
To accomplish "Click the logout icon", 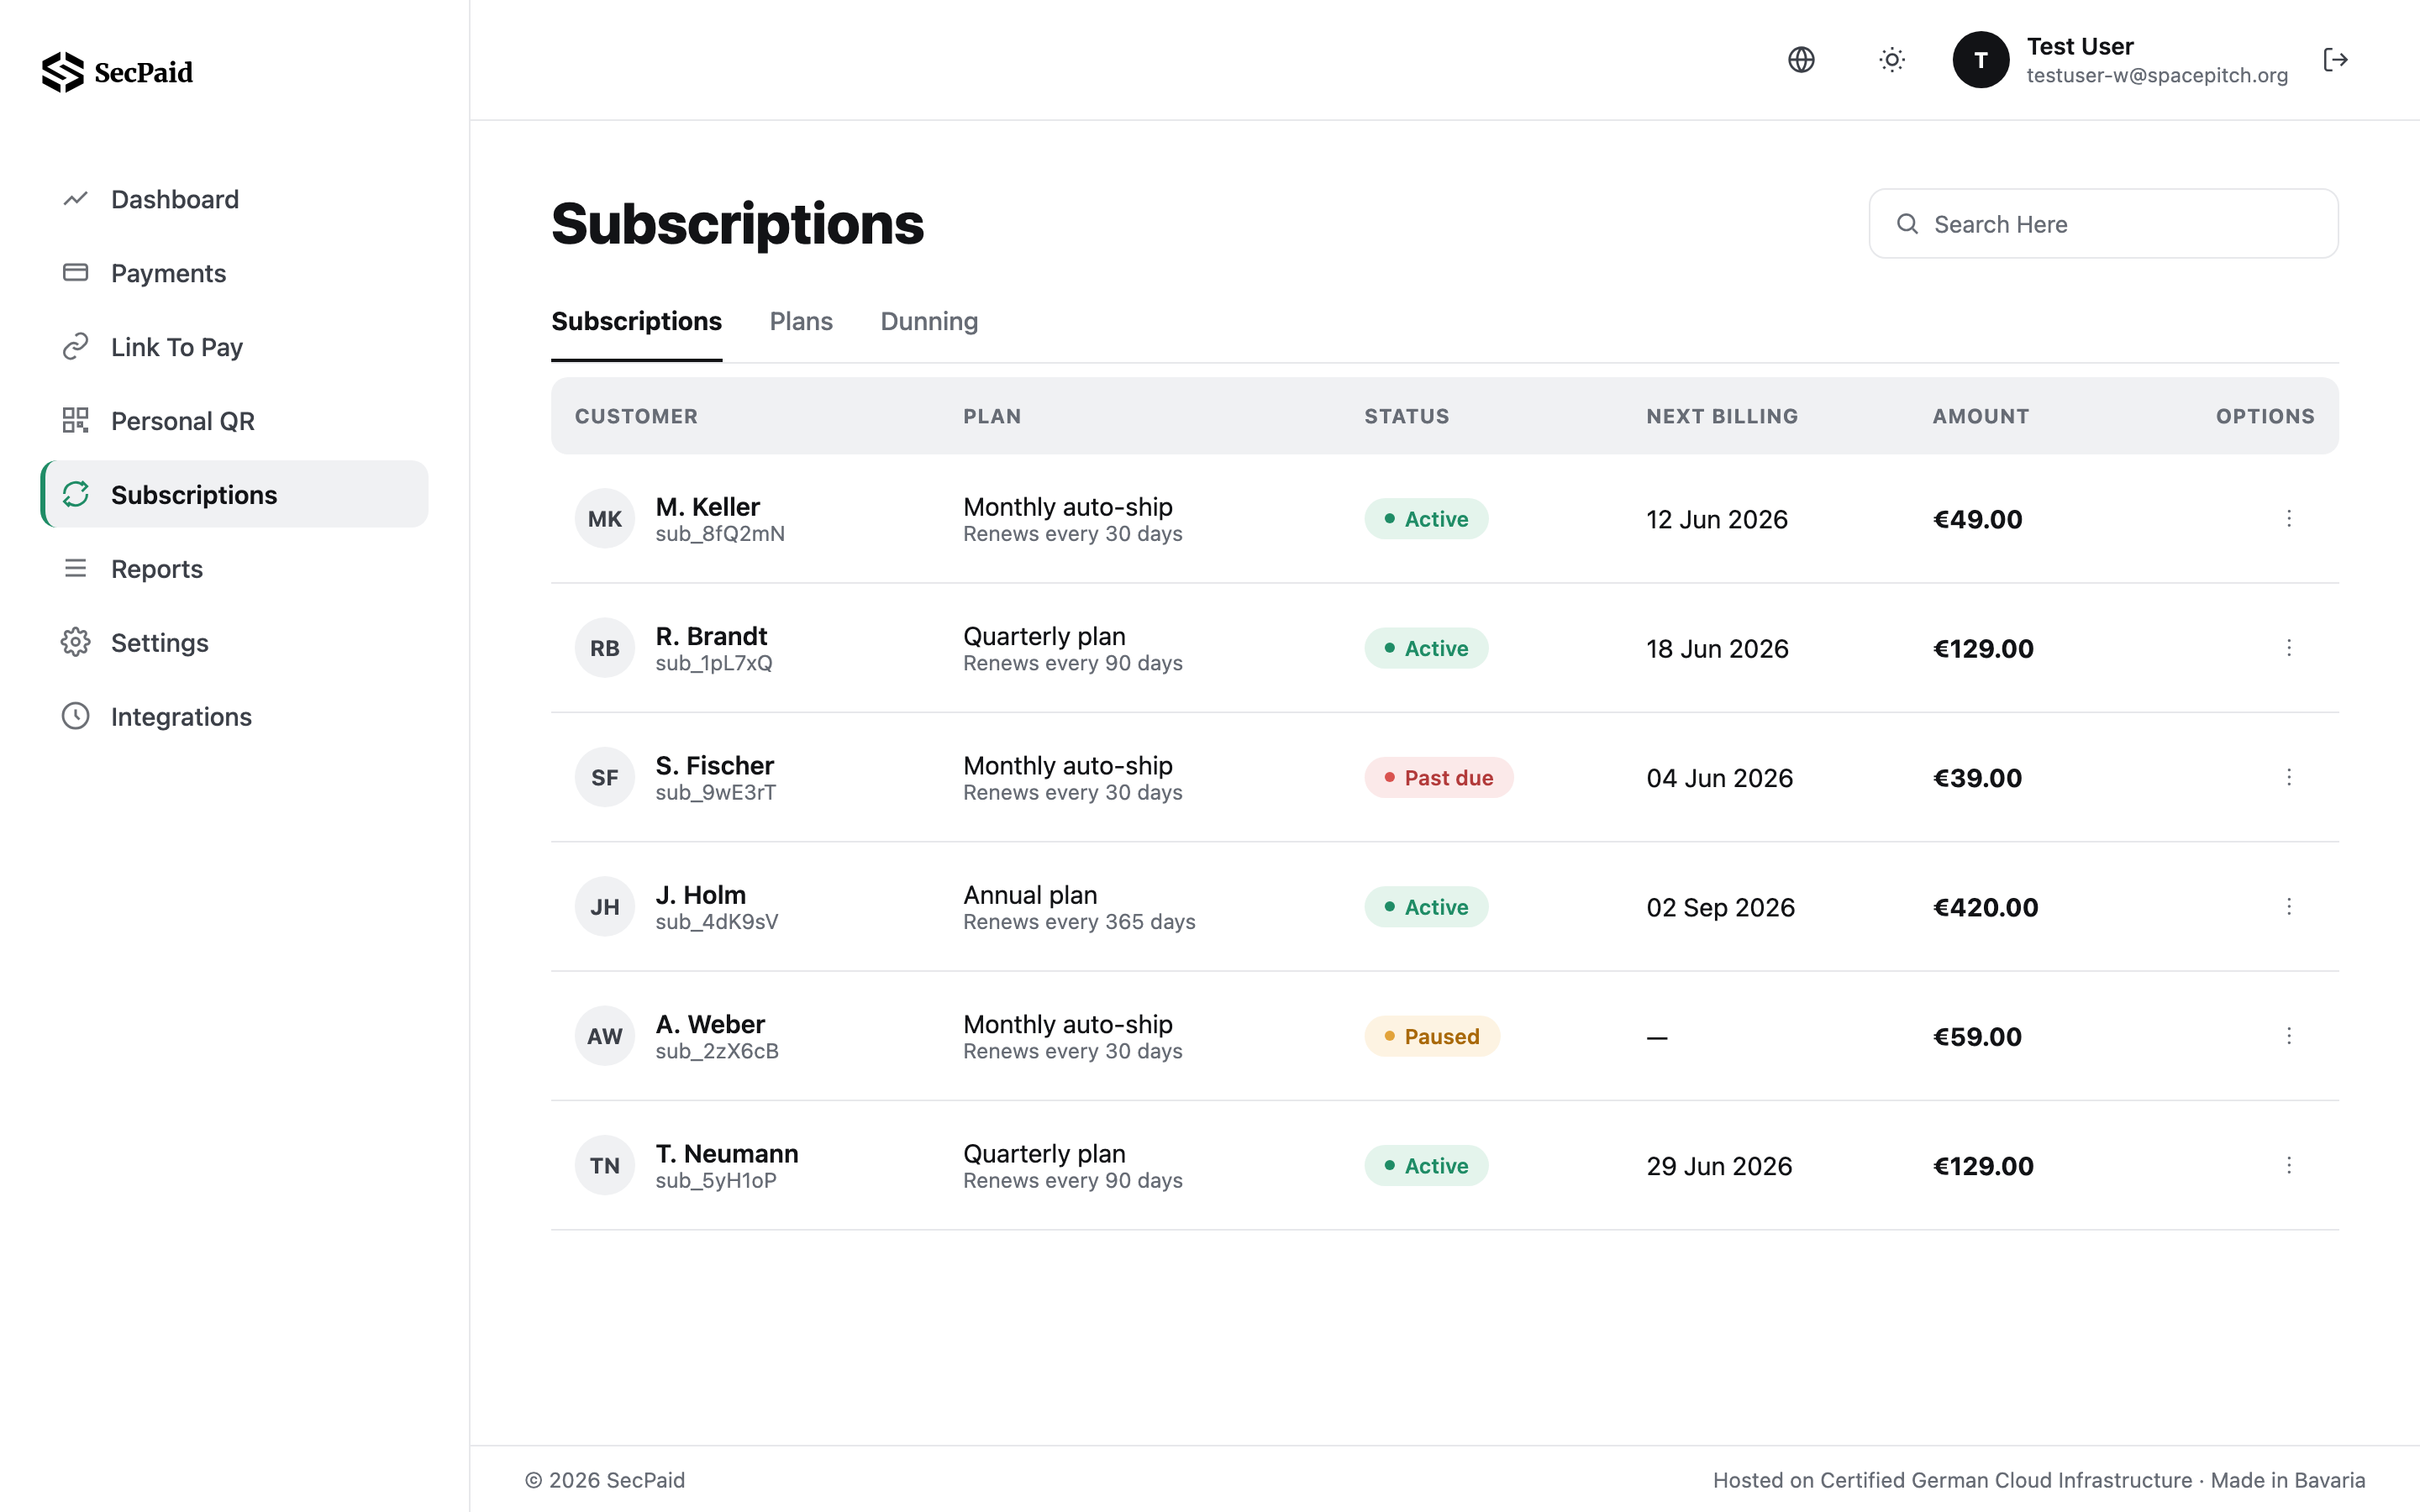I will point(2335,60).
